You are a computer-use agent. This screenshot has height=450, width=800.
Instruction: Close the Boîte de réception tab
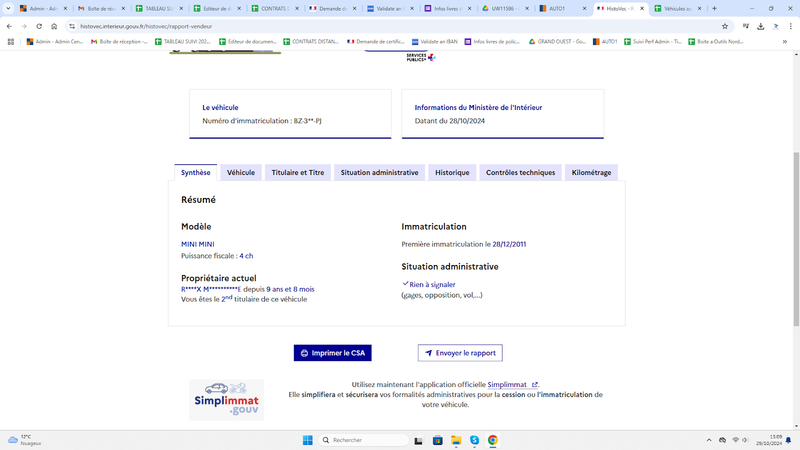pos(123,9)
